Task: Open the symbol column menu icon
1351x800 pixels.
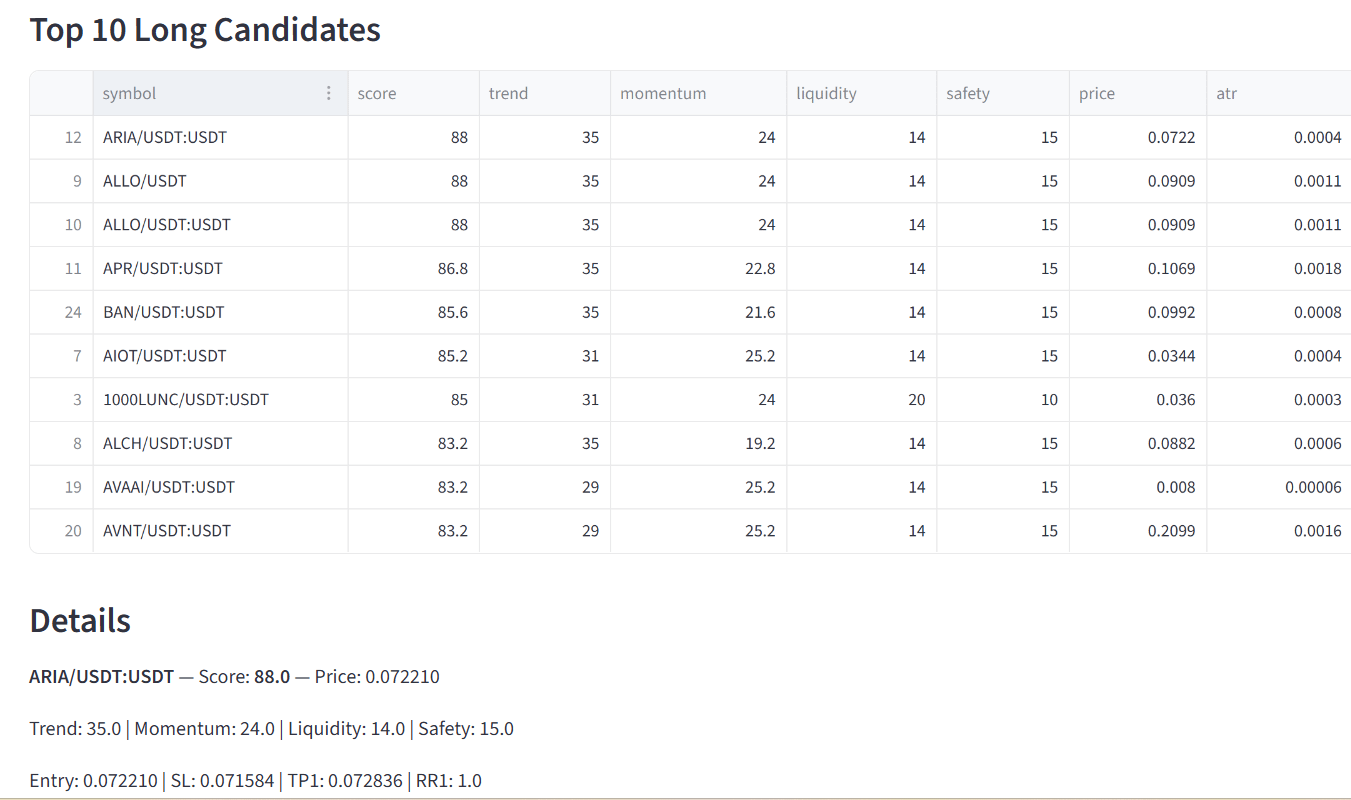Action: pyautogui.click(x=328, y=93)
